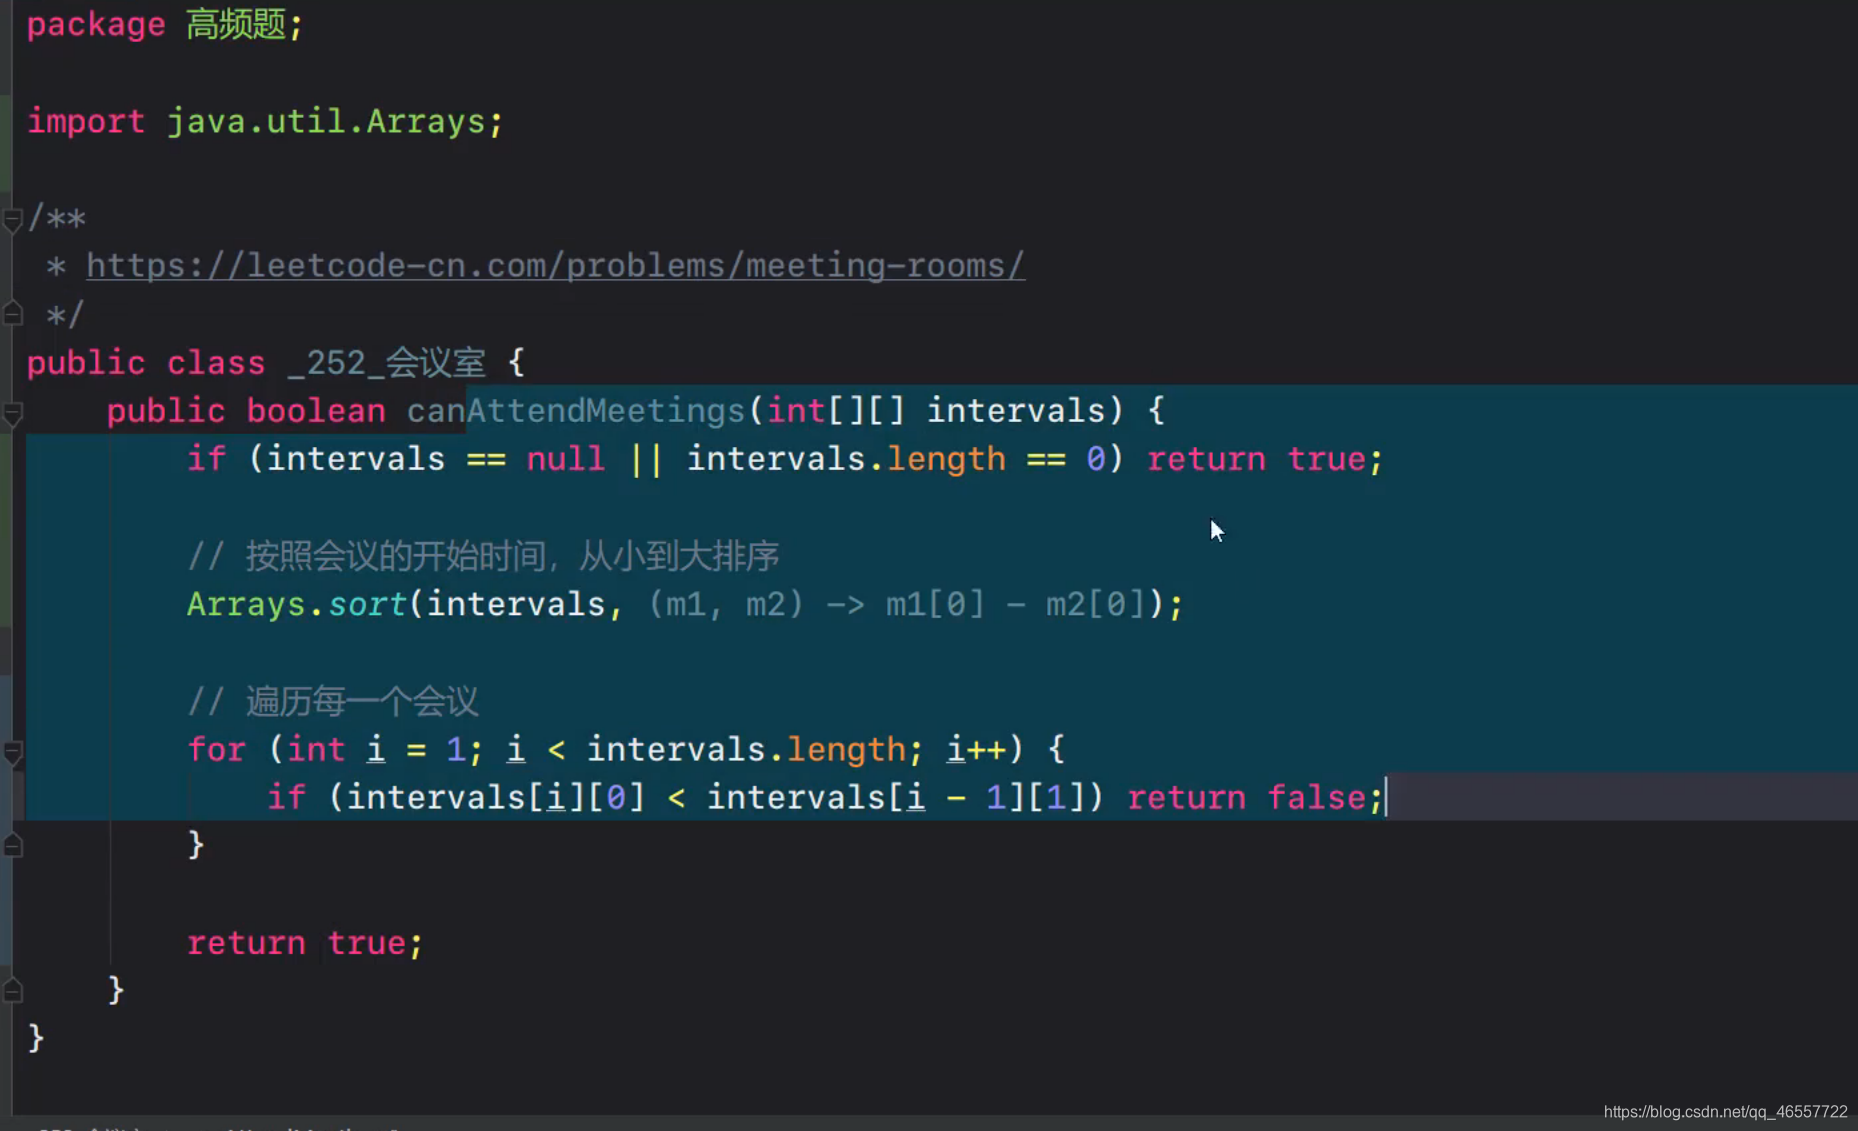Click intervals[i - 1][1] in the comparison
Screen dimensions: 1858x1131
click(896, 797)
